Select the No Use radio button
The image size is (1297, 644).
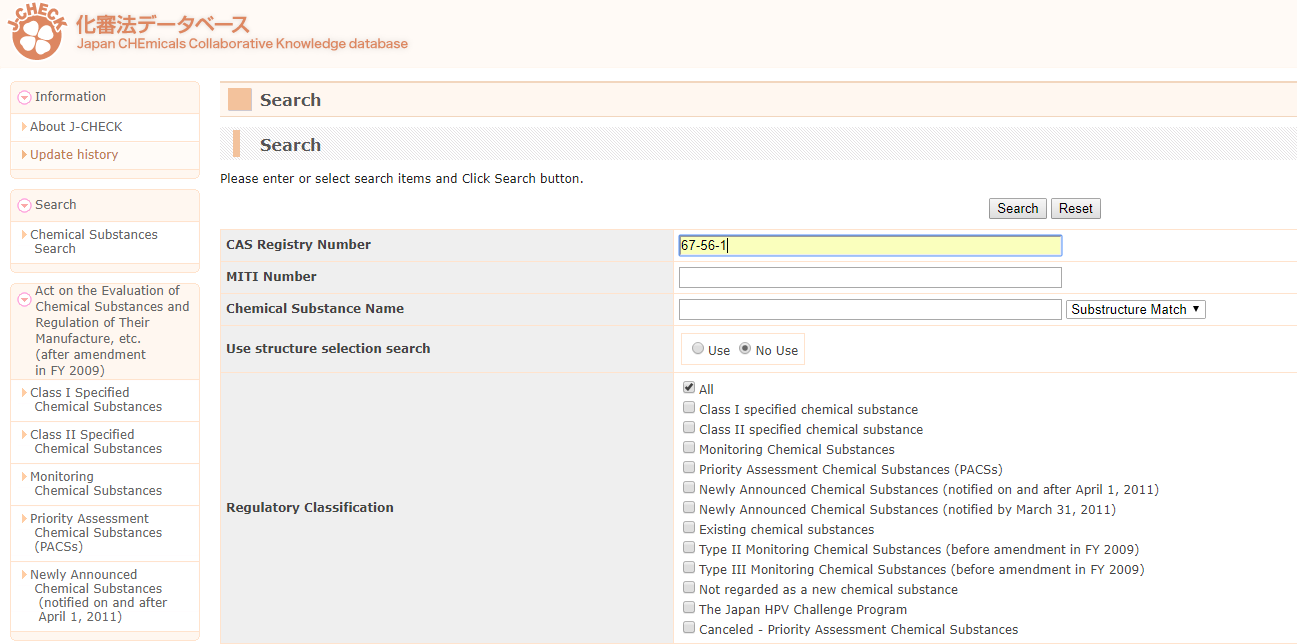click(x=745, y=349)
